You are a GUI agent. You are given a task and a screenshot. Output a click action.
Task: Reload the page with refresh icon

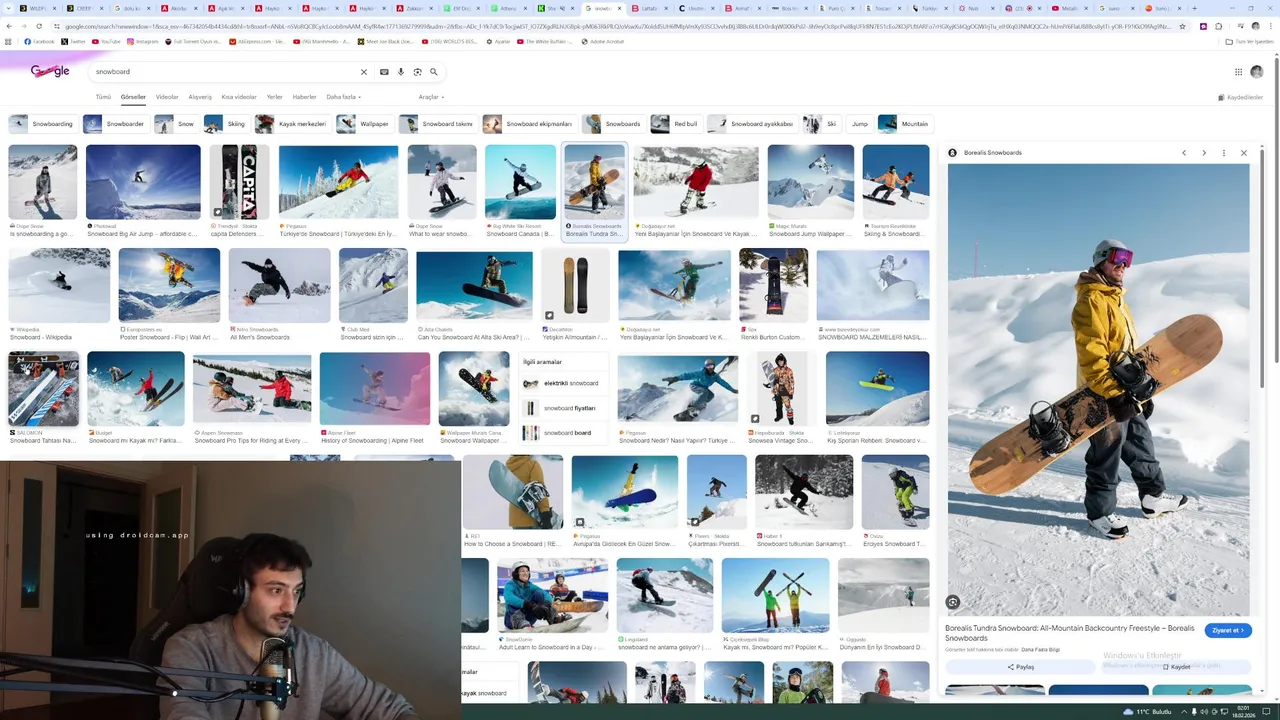click(39, 26)
